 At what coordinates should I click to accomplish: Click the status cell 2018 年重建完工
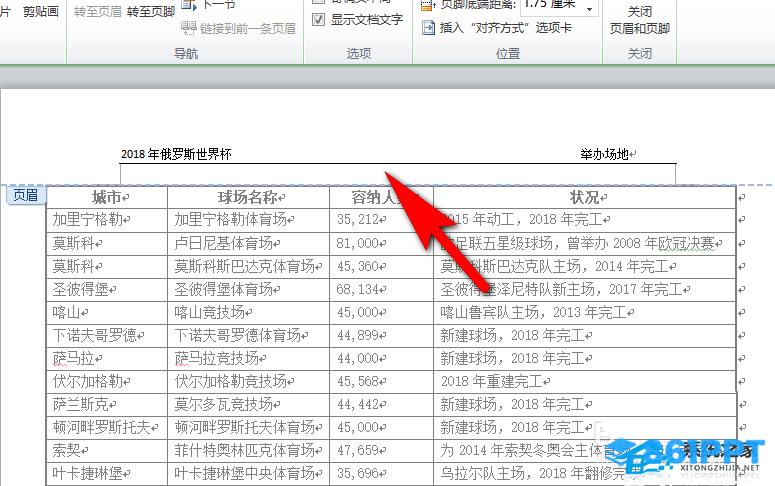coord(585,382)
